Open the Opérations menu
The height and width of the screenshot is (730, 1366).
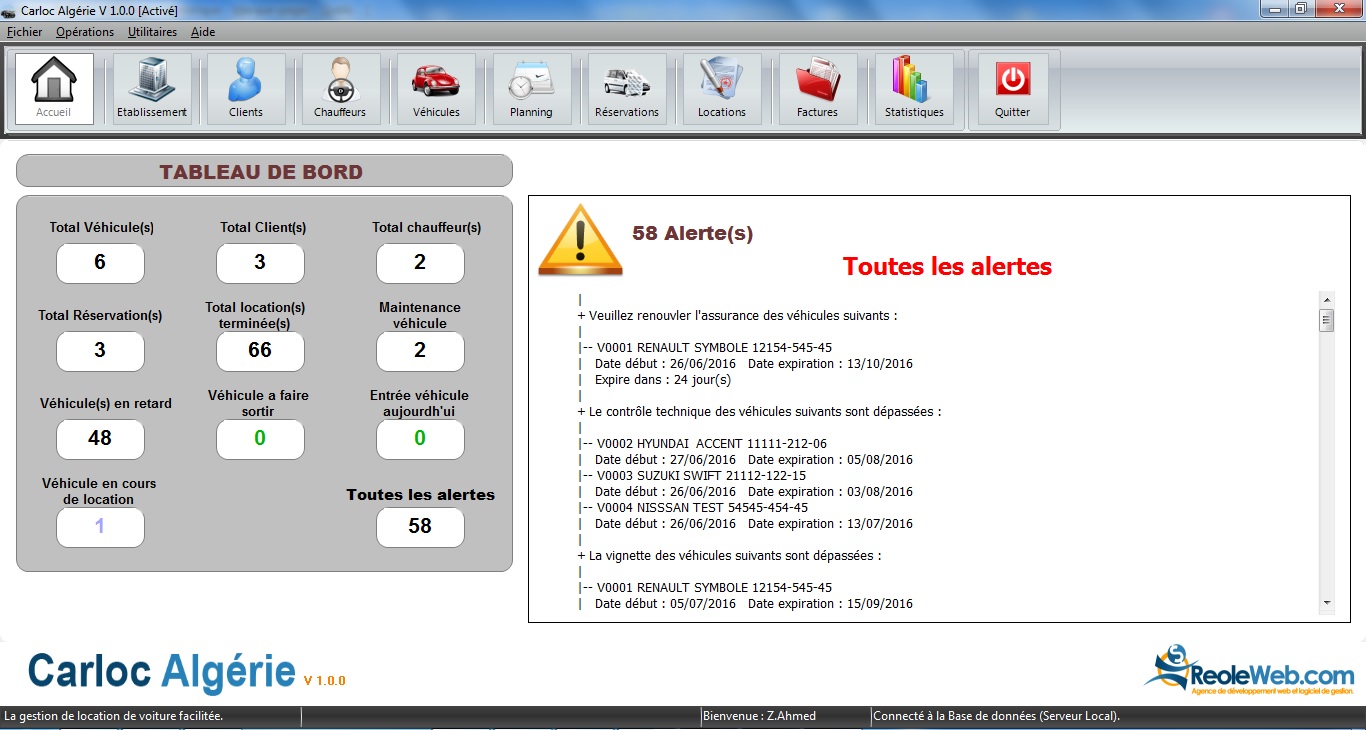pos(85,32)
